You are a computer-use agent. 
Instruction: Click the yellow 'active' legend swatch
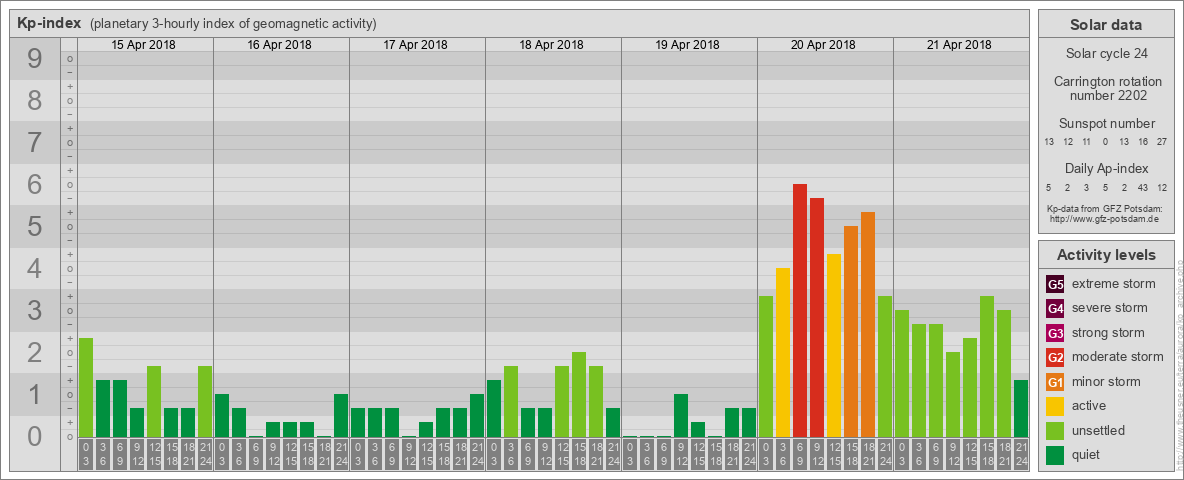point(1055,406)
